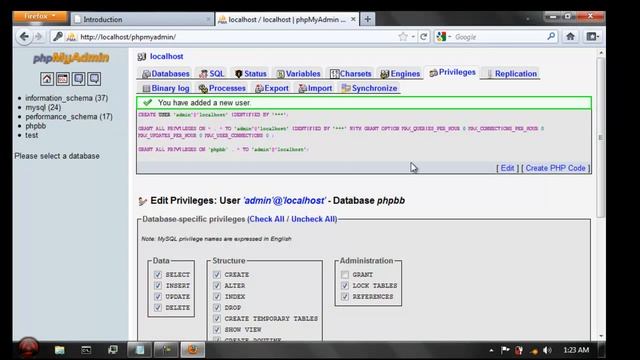Open the Processes tab

pyautogui.click(x=222, y=88)
